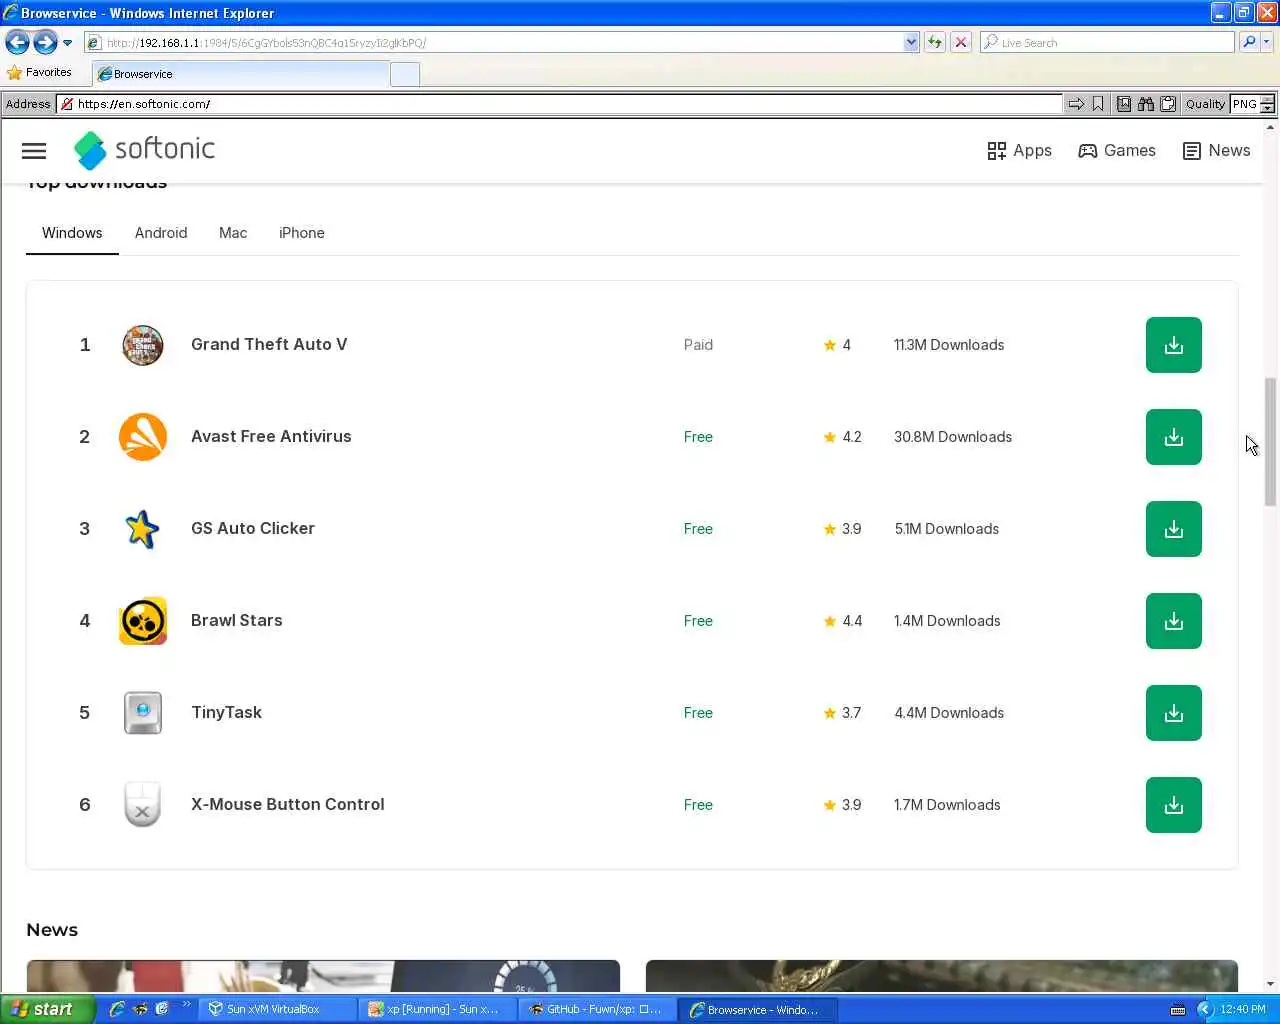Click '11.3M Downloads' text
Screen dimensions: 1280x1024
(x=949, y=345)
